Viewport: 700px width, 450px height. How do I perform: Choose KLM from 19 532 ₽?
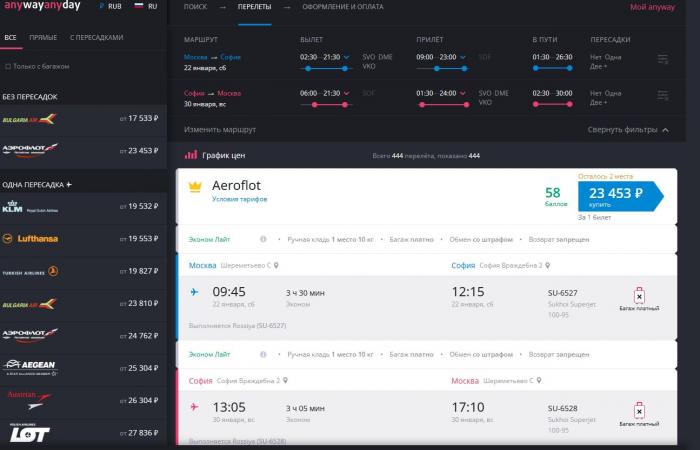tap(83, 207)
